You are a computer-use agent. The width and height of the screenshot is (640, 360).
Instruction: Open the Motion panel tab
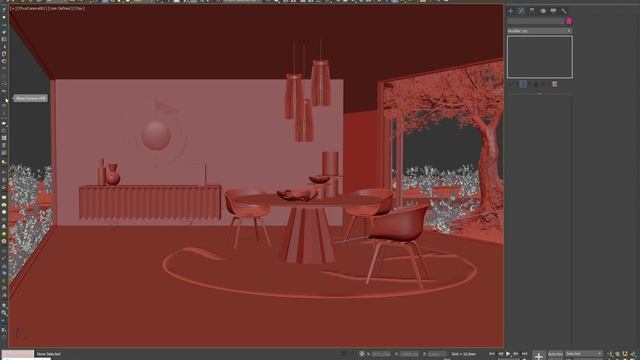coord(543,11)
